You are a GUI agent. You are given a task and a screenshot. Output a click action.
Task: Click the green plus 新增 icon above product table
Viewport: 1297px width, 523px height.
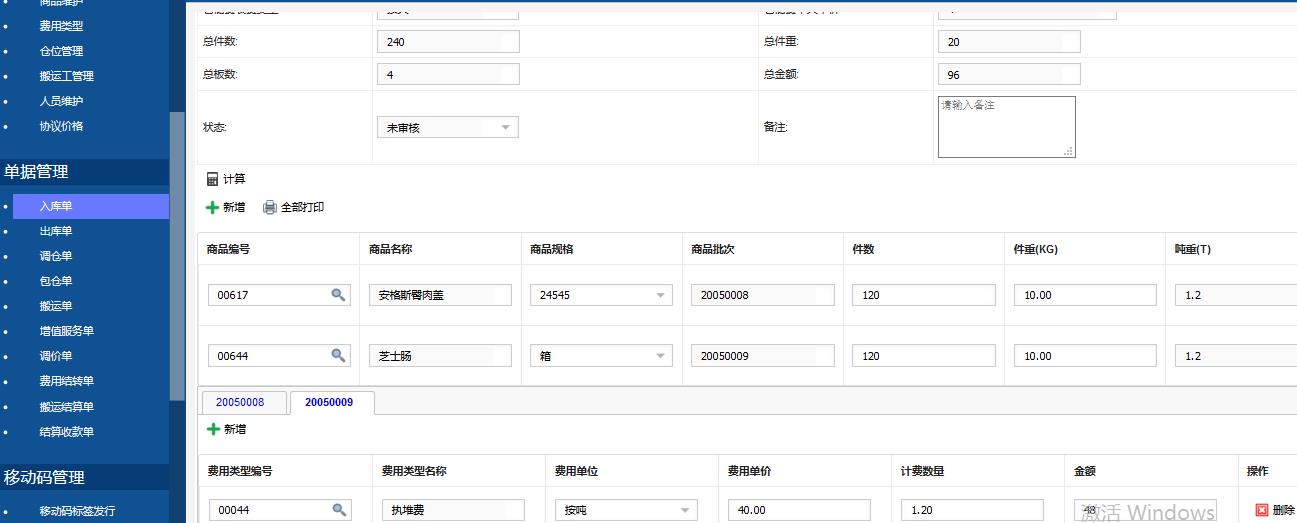212,207
